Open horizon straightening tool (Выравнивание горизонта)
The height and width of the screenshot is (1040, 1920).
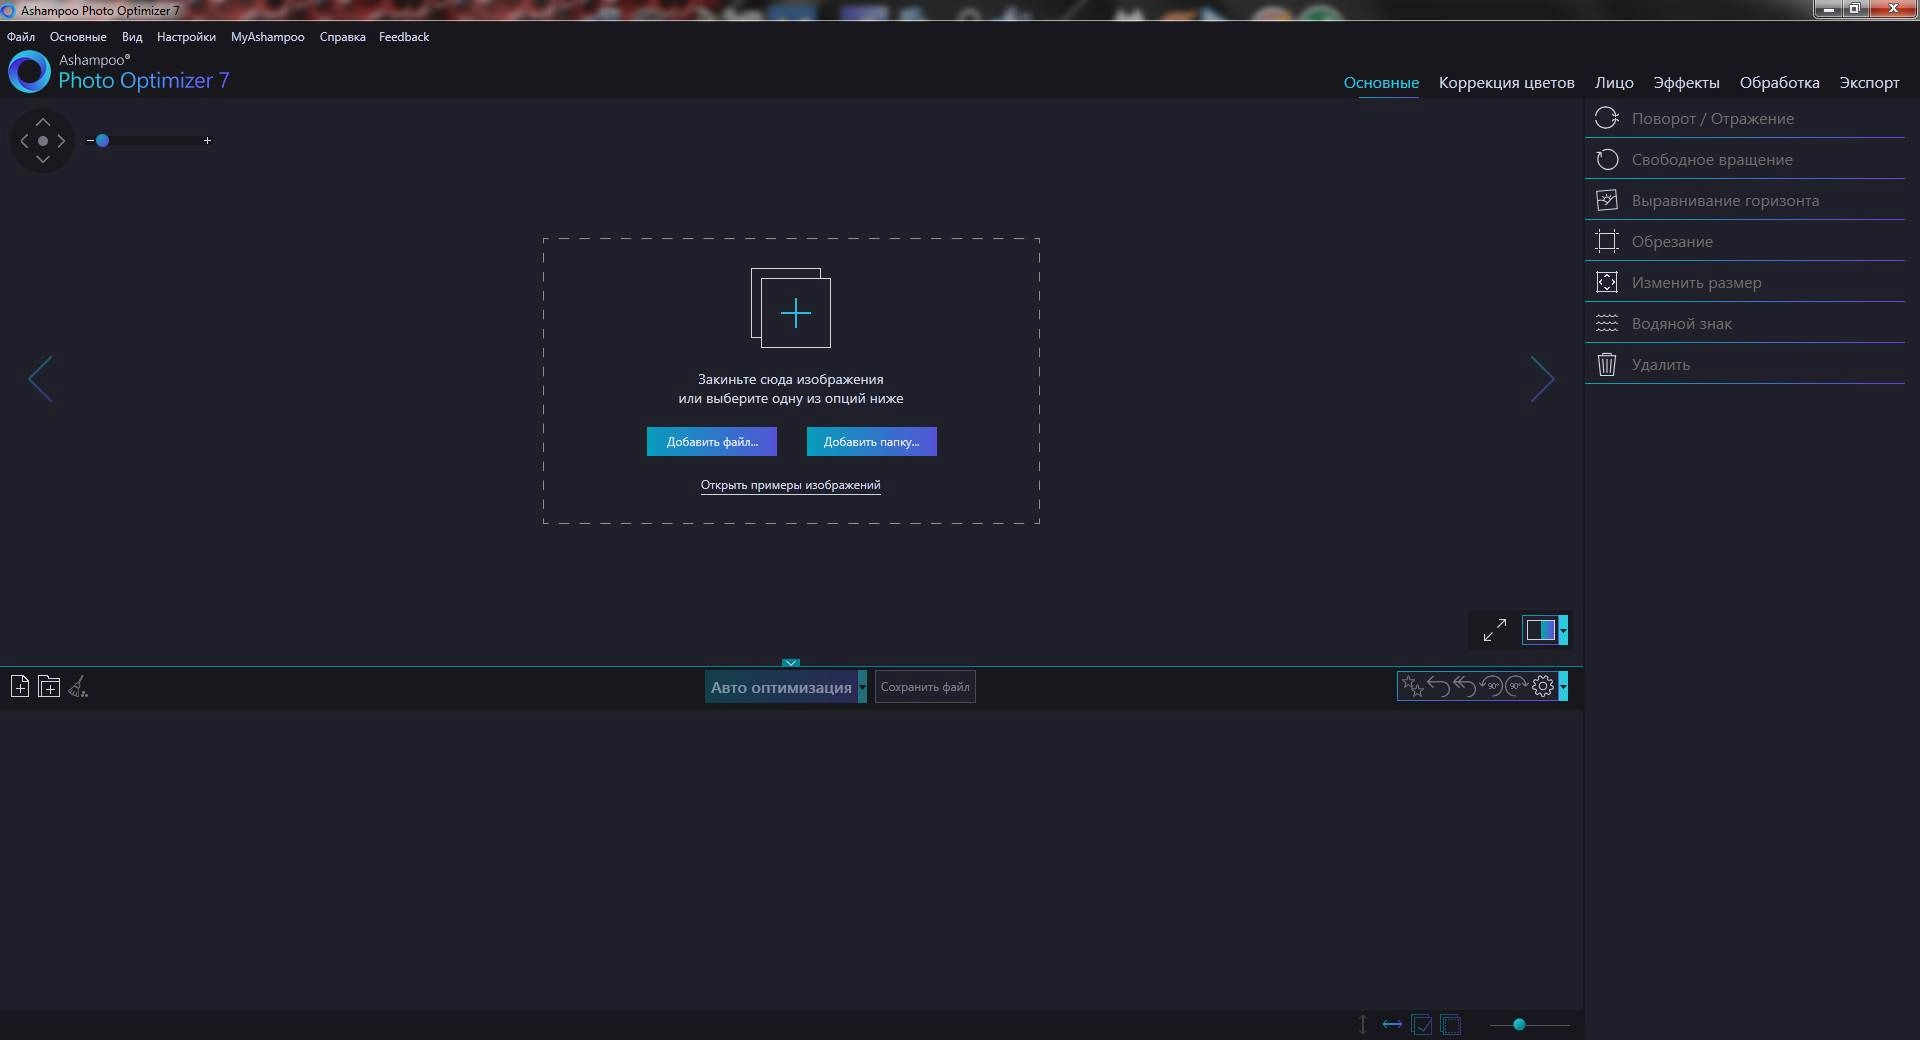pyautogui.click(x=1745, y=200)
